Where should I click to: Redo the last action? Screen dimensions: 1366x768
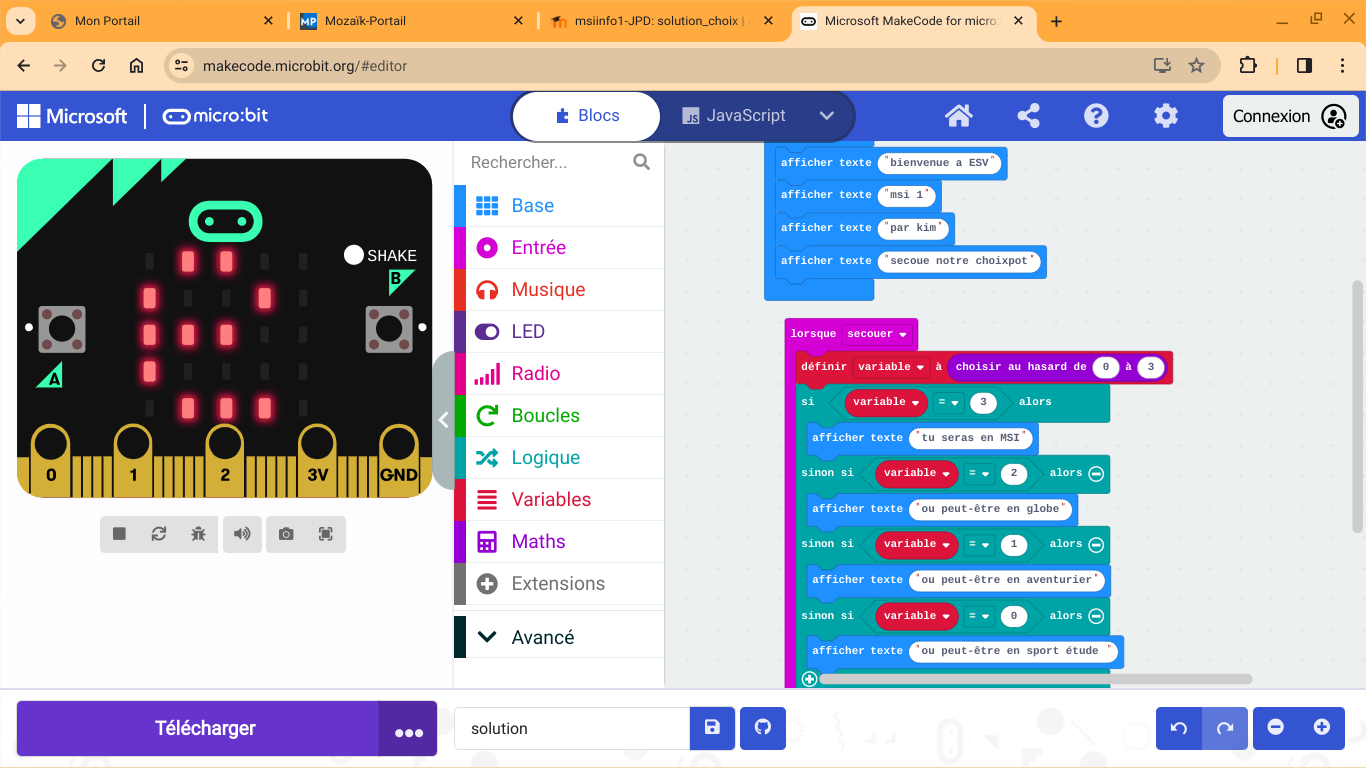tap(1225, 728)
